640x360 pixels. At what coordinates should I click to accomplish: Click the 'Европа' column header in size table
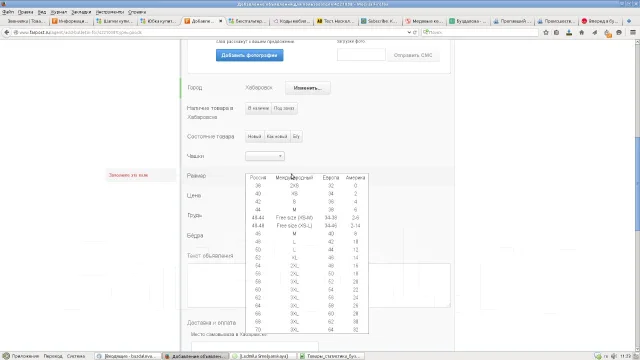click(x=331, y=178)
